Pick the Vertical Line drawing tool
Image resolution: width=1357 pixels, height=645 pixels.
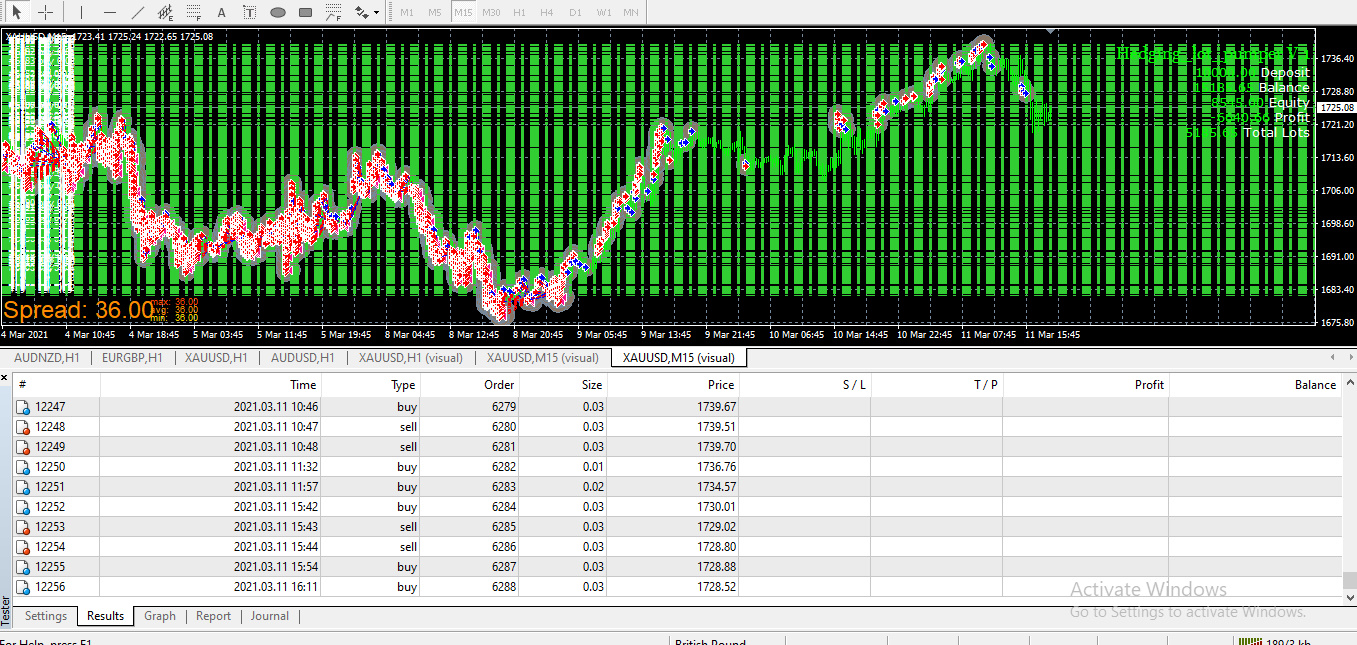click(x=81, y=12)
